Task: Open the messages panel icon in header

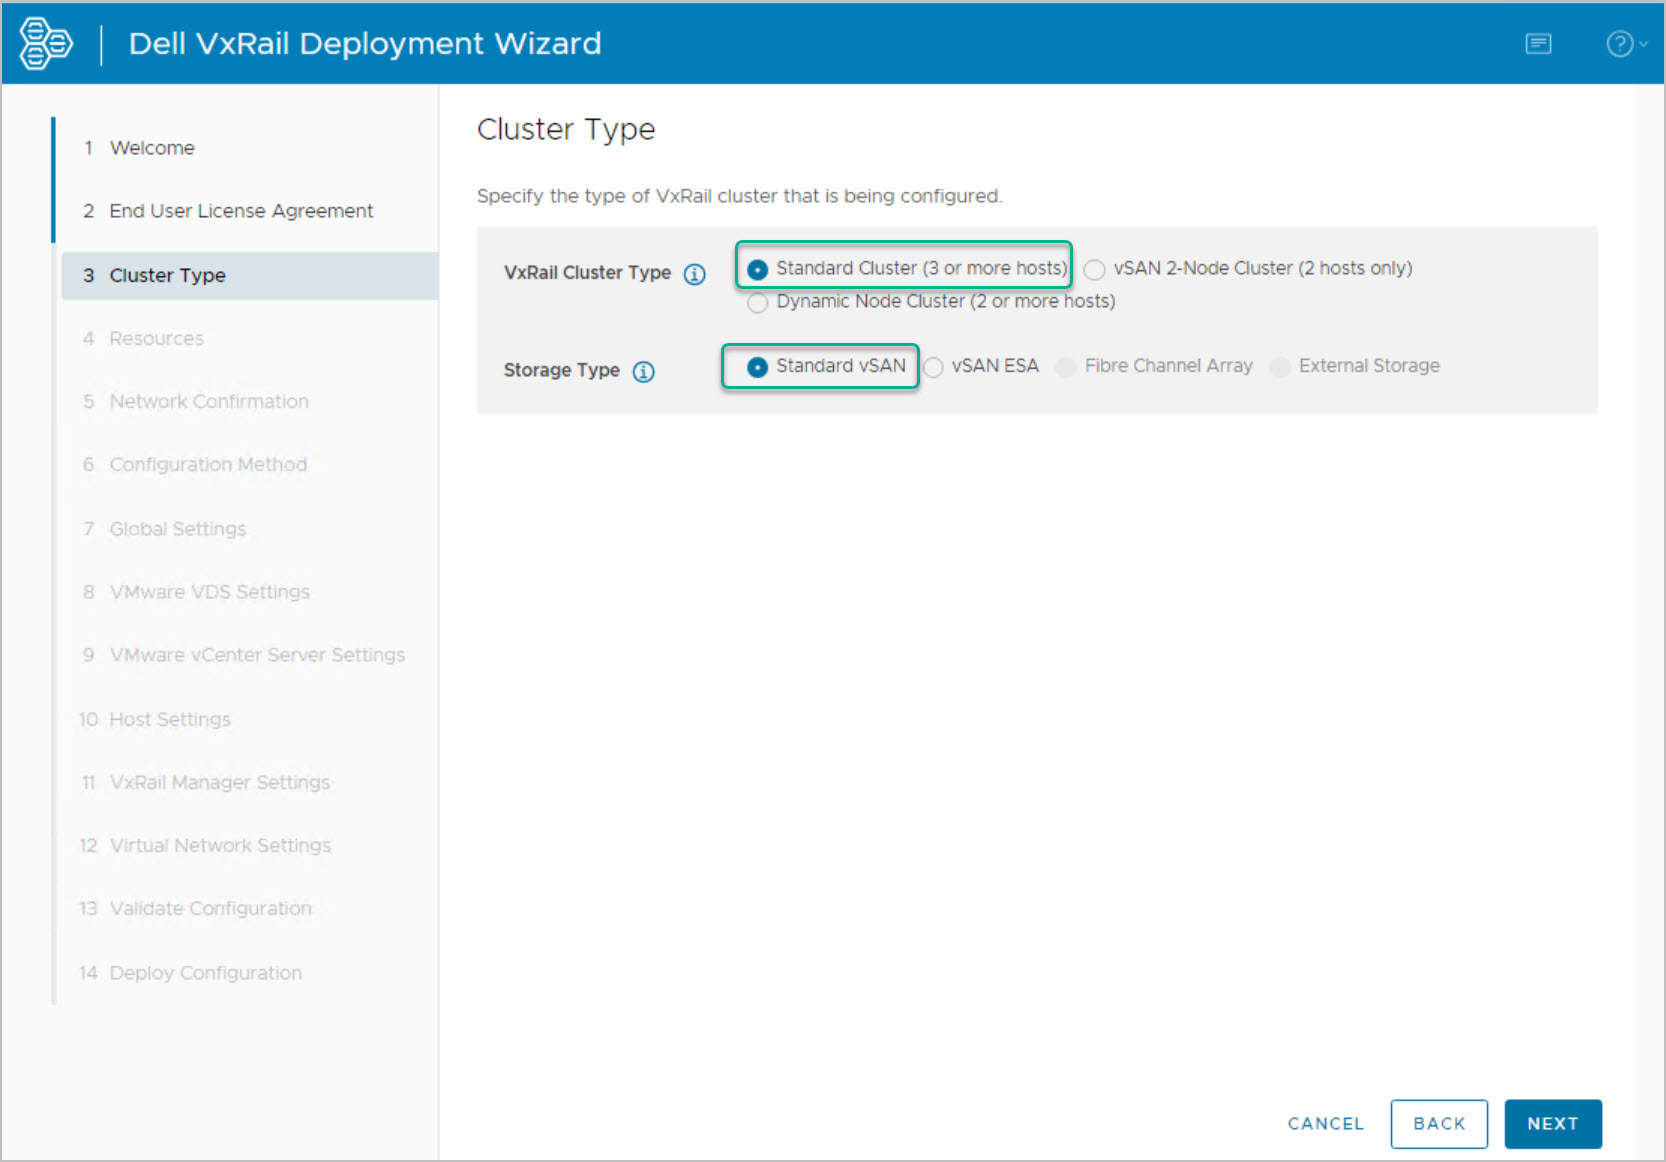Action: pos(1538,44)
